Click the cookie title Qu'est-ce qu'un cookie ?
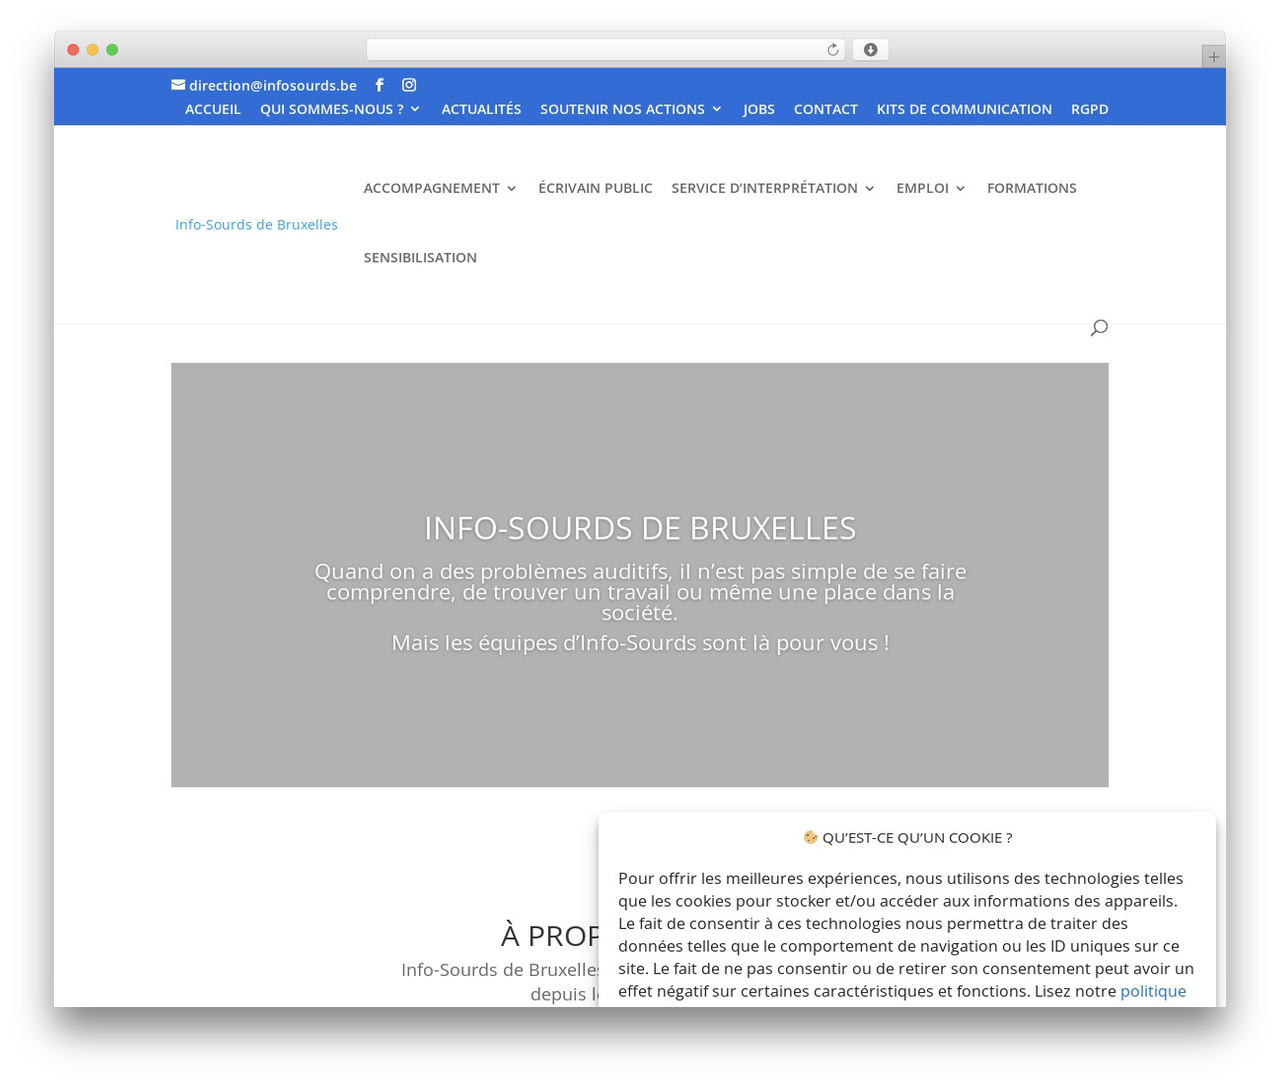 point(917,838)
